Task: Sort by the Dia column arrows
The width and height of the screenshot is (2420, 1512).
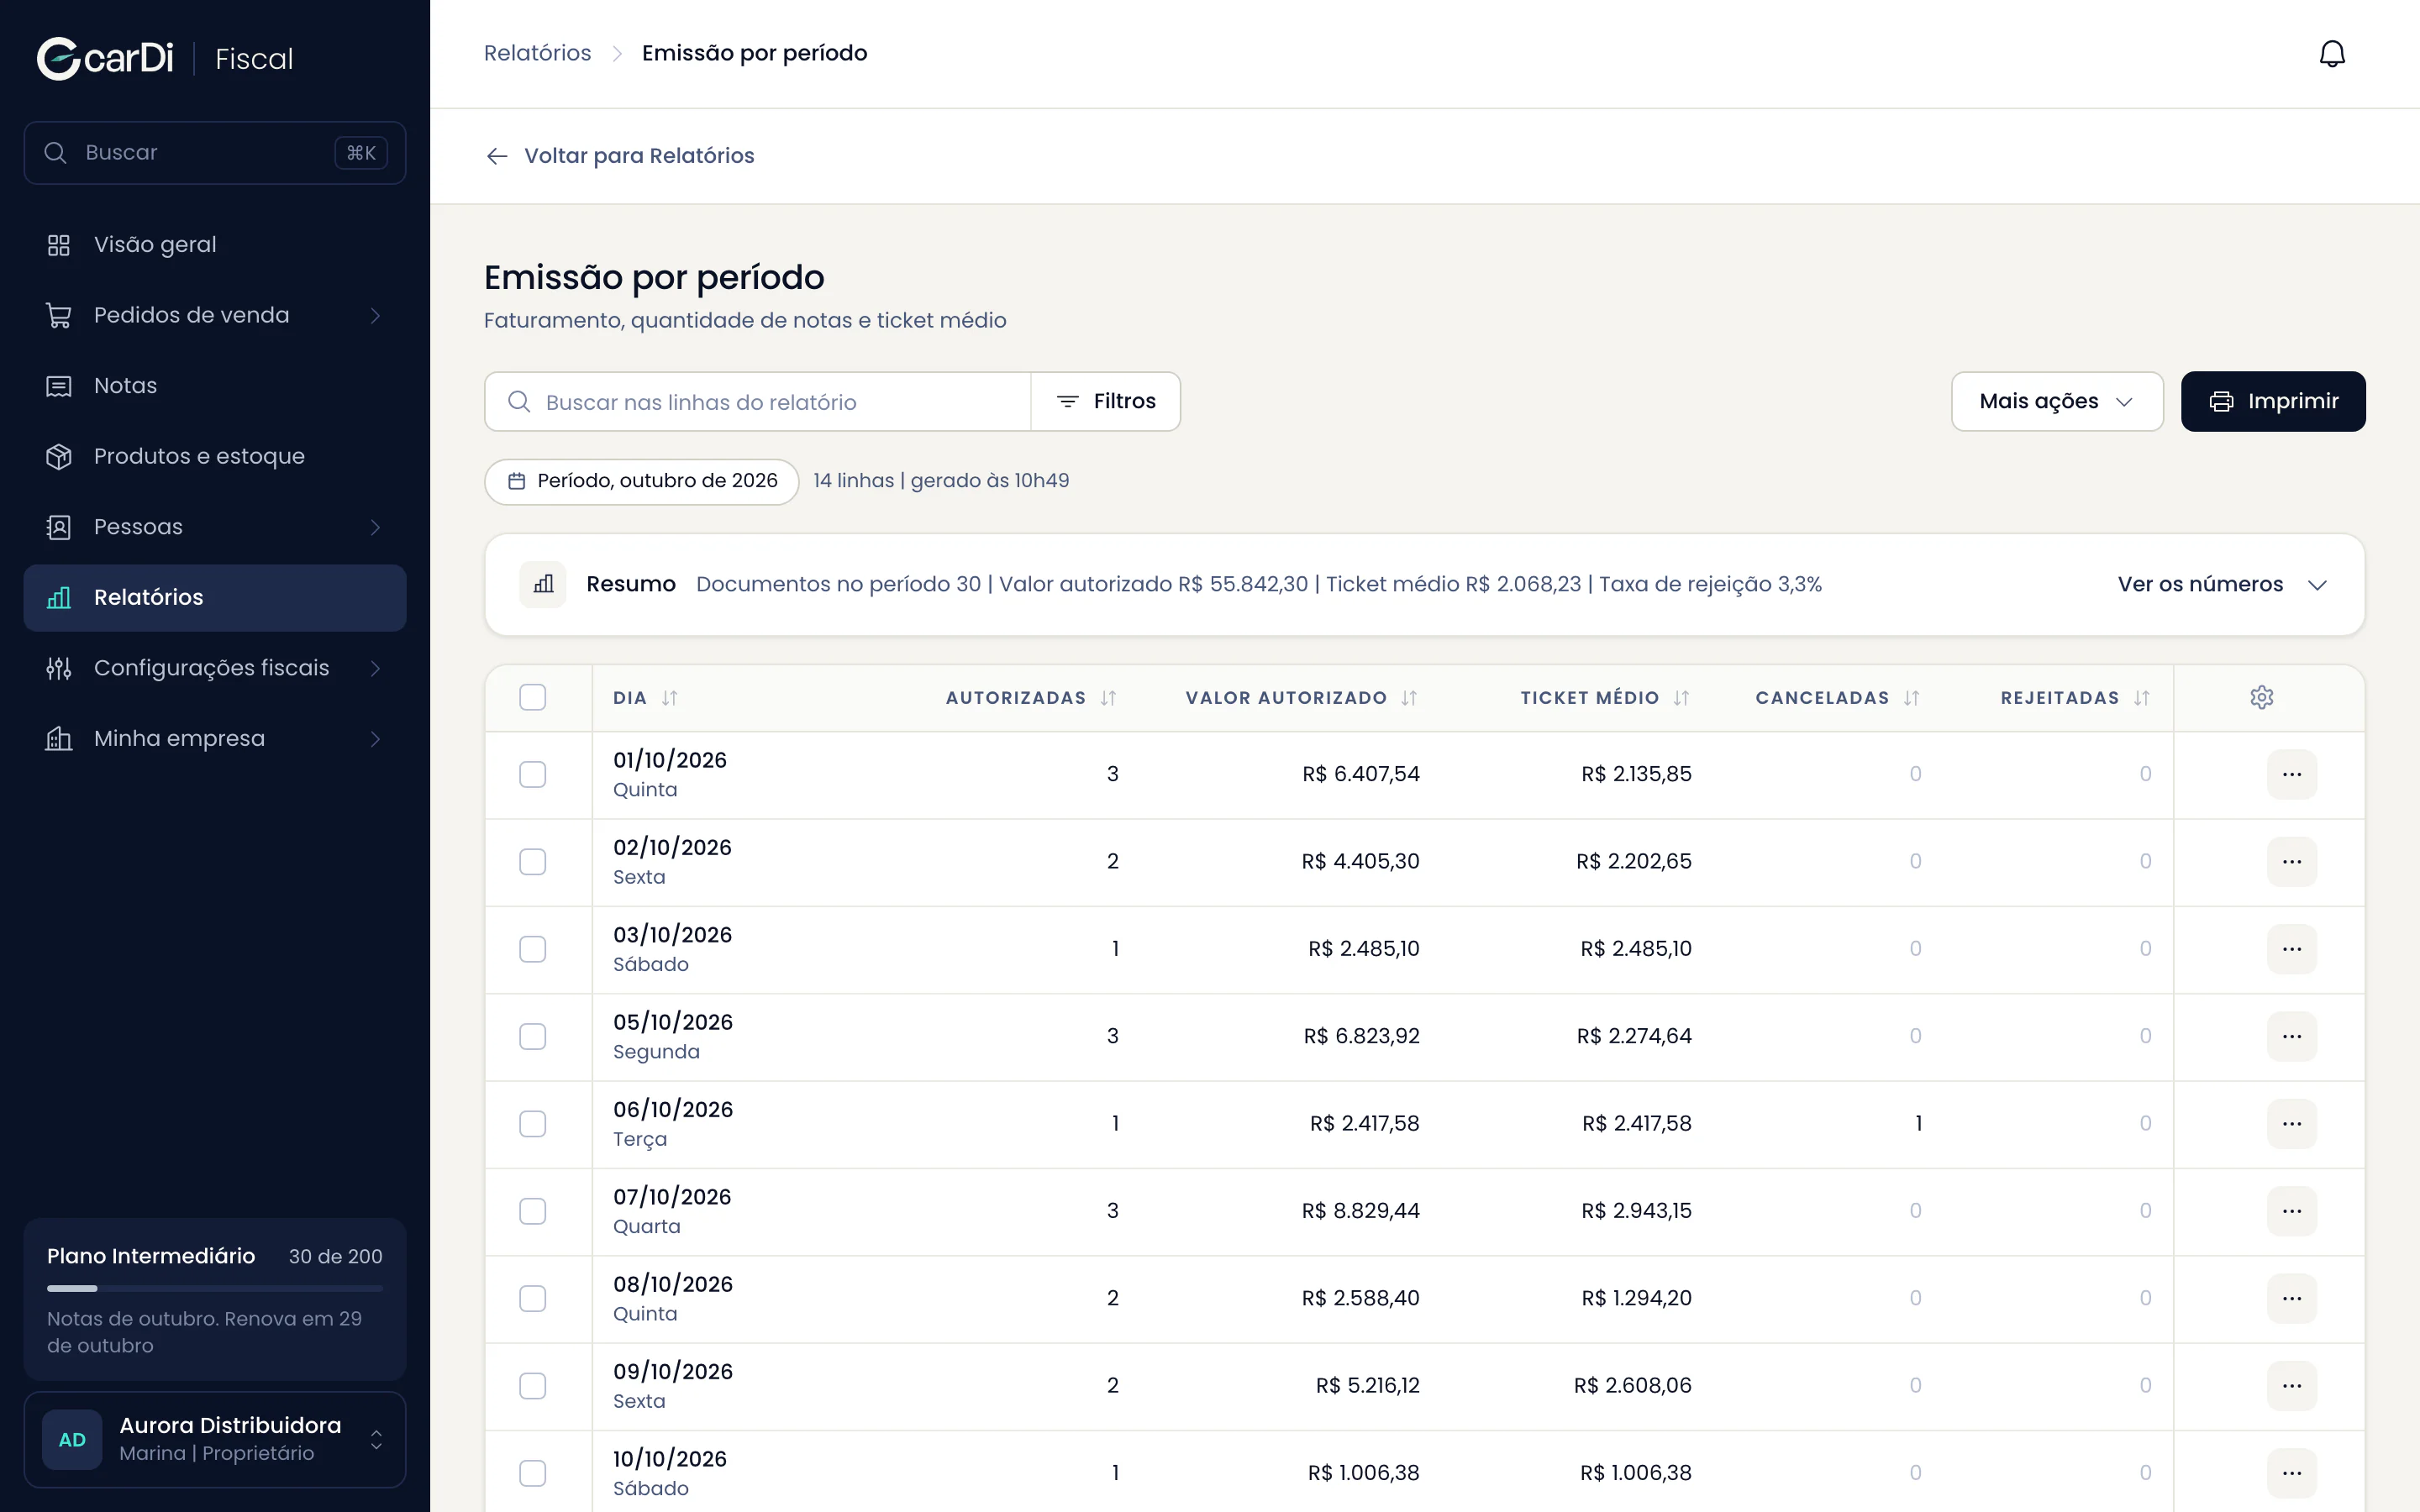Action: (670, 698)
